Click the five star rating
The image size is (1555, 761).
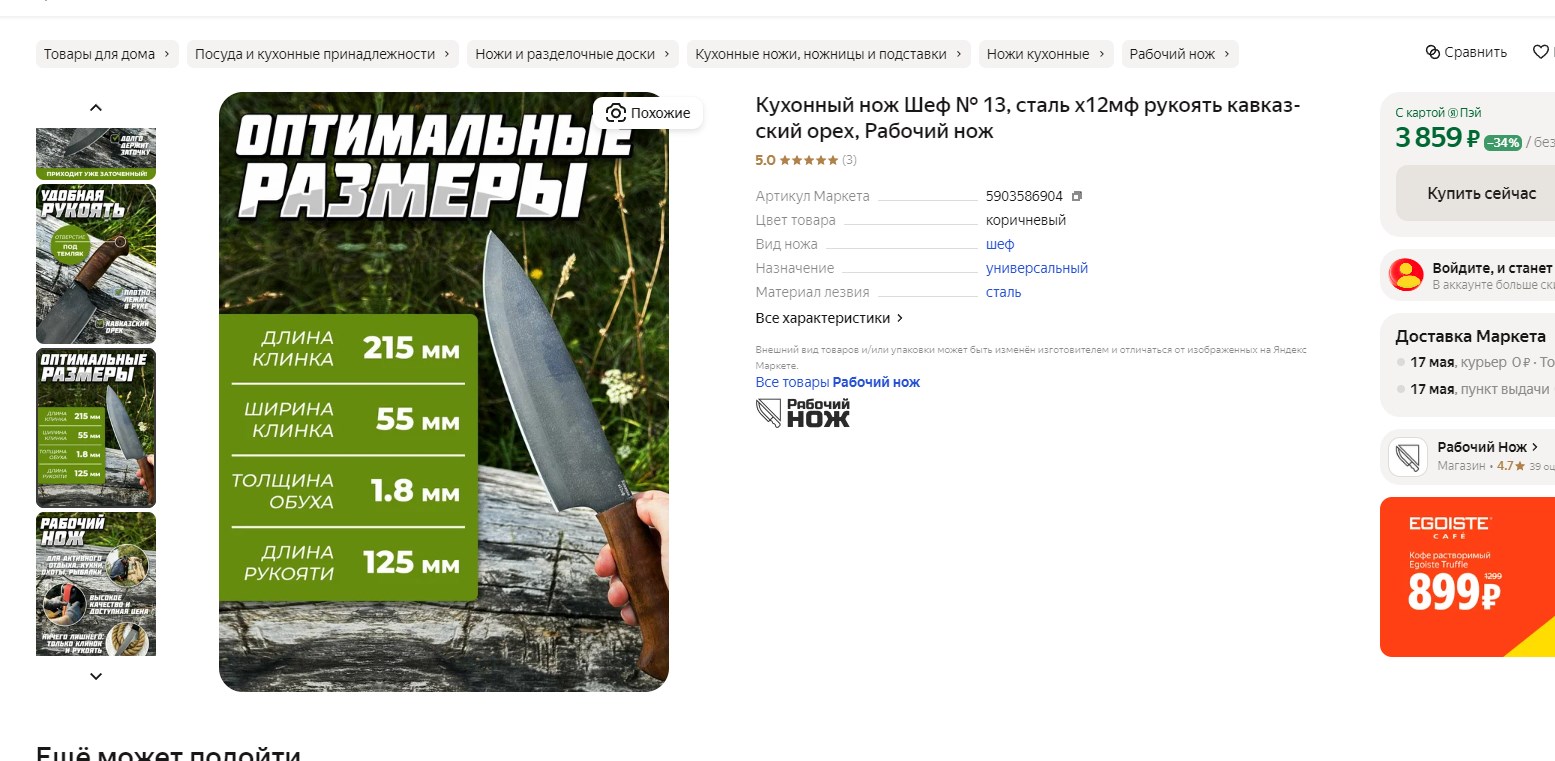tap(808, 160)
